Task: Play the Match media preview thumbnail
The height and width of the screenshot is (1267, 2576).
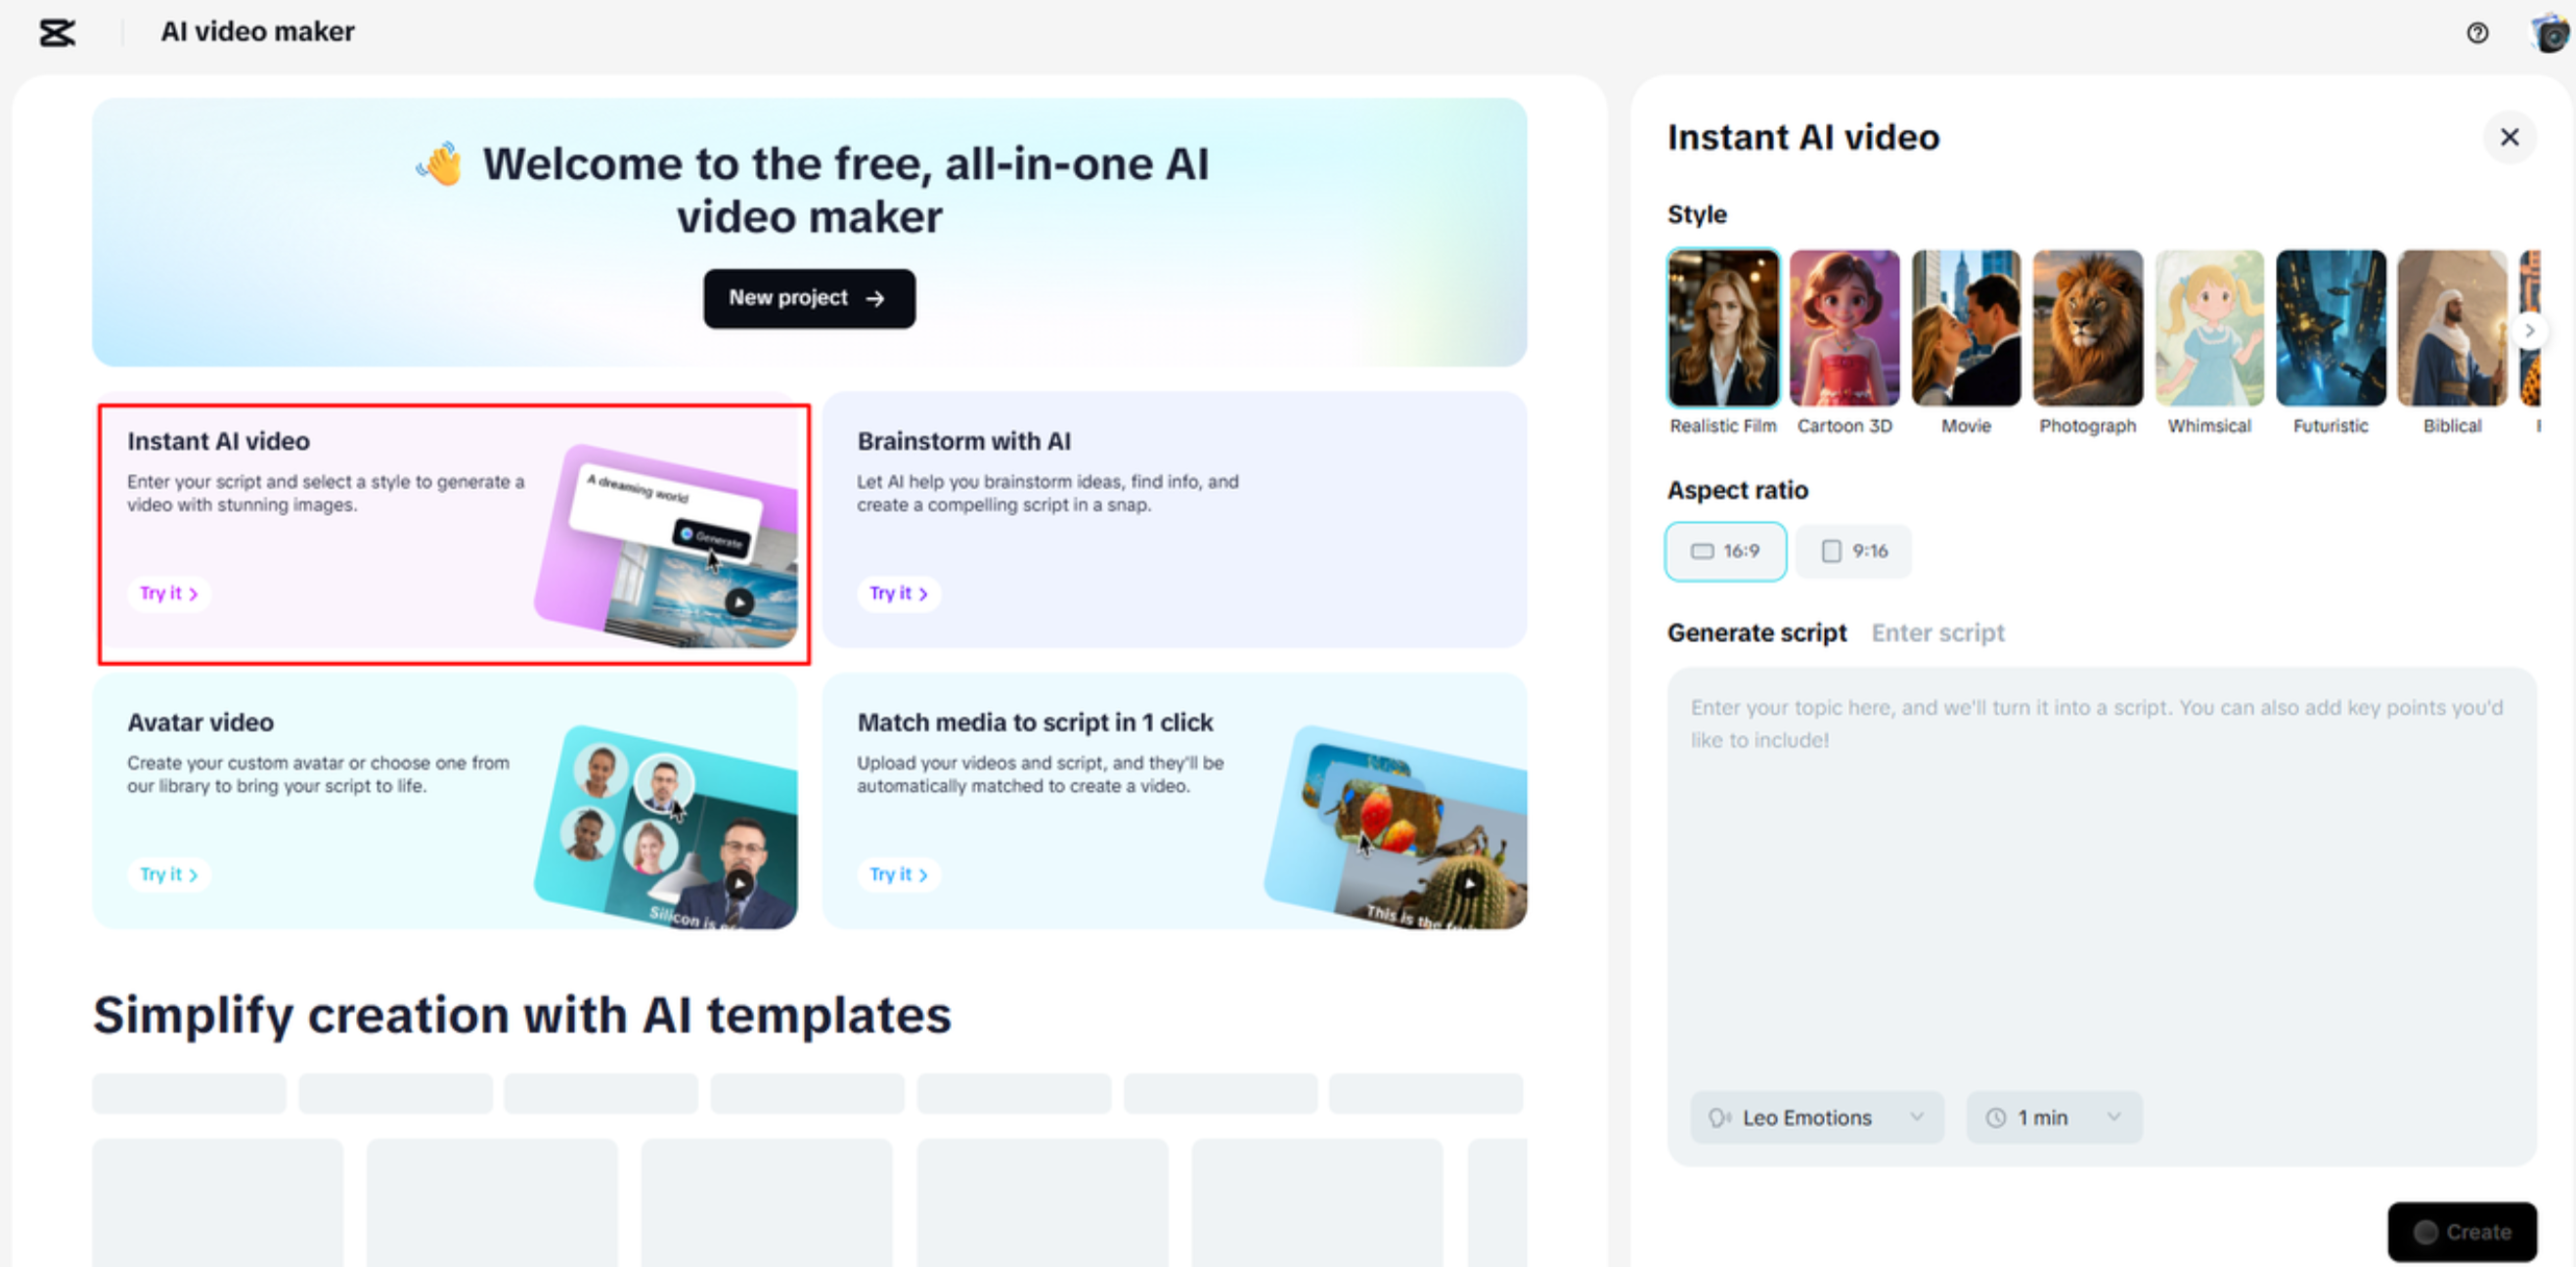Action: click(1469, 883)
